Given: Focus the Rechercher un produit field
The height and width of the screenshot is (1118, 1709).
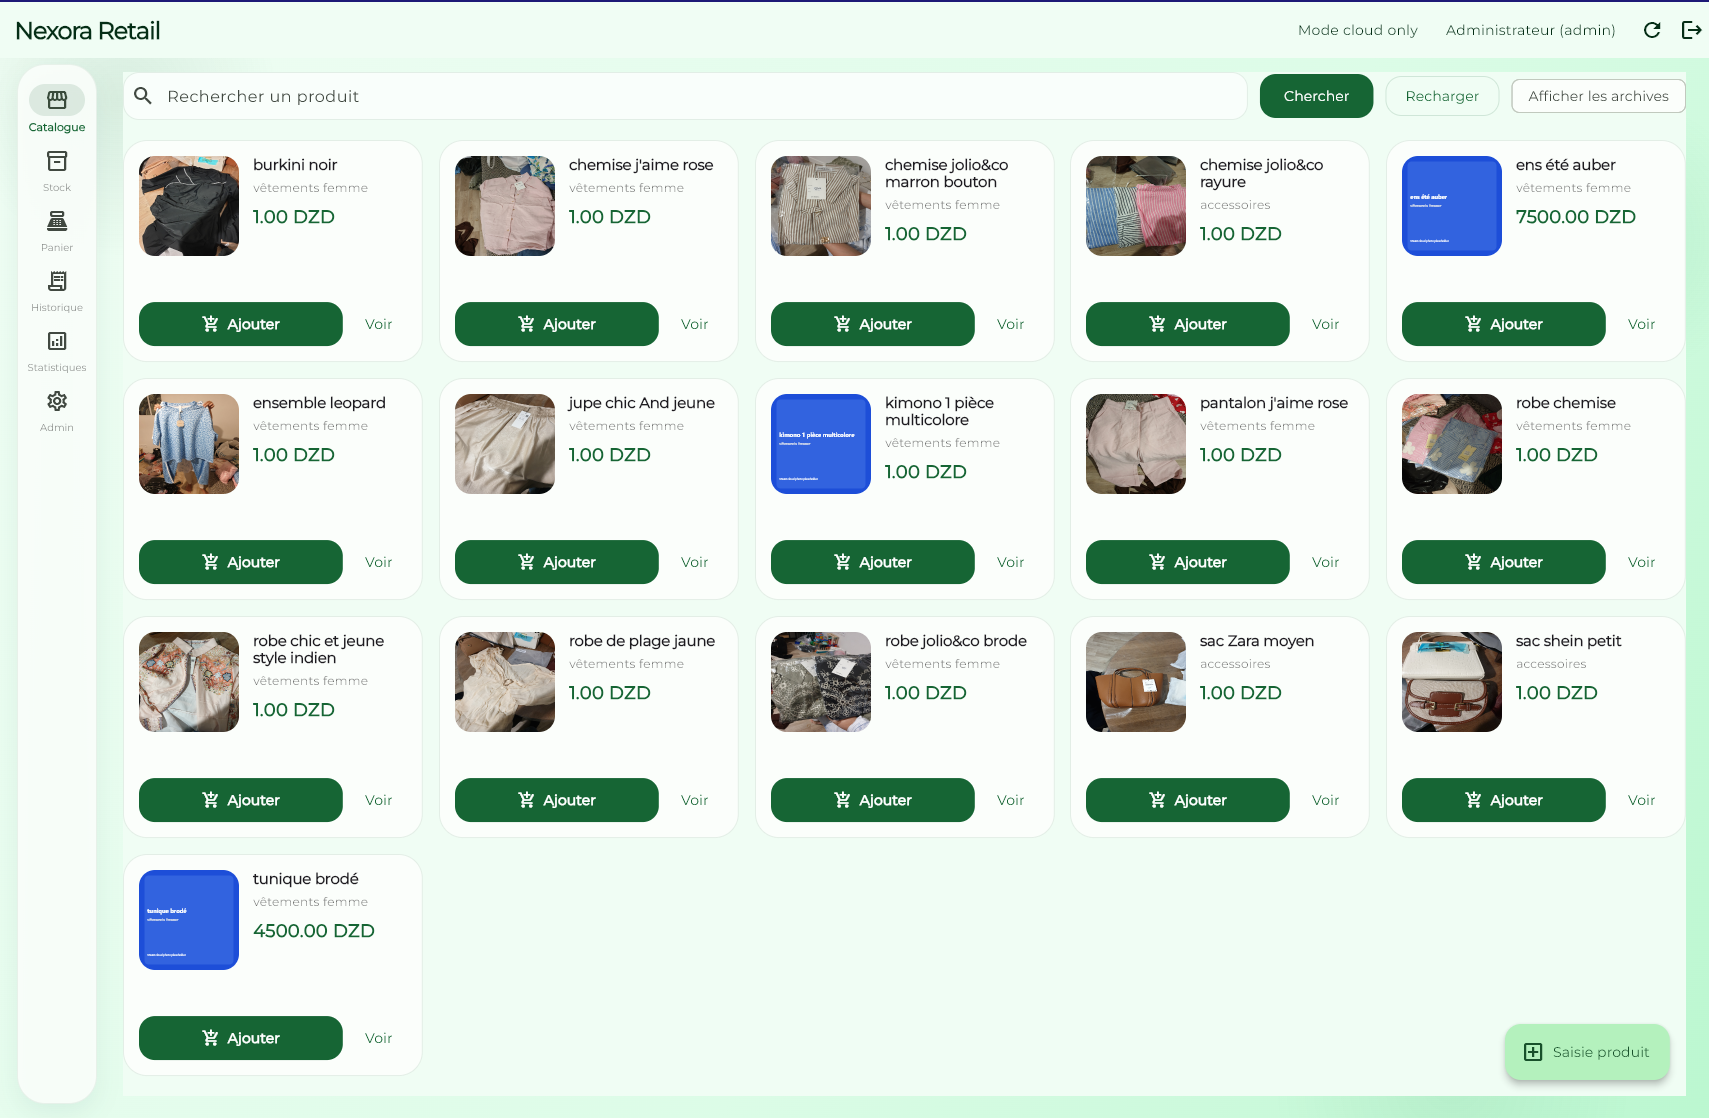Looking at the screenshot, I should click(685, 96).
